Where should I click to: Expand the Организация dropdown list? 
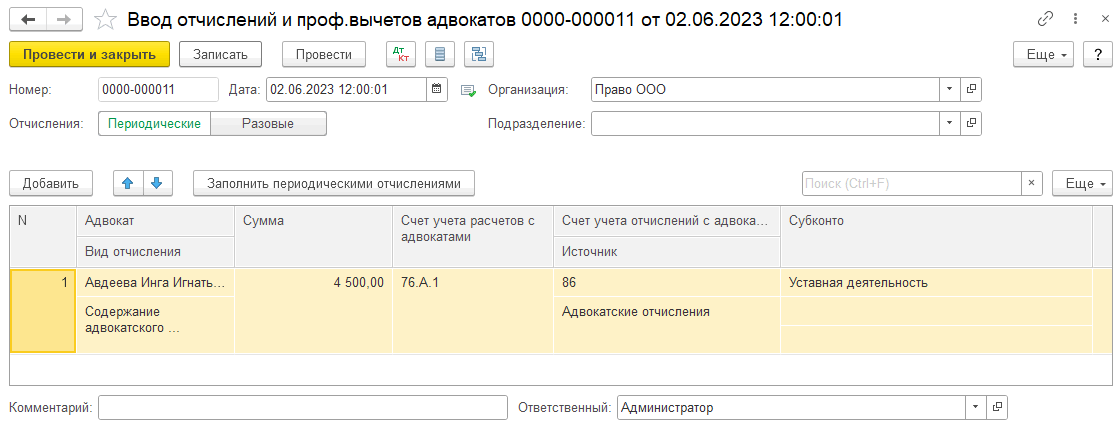click(949, 89)
